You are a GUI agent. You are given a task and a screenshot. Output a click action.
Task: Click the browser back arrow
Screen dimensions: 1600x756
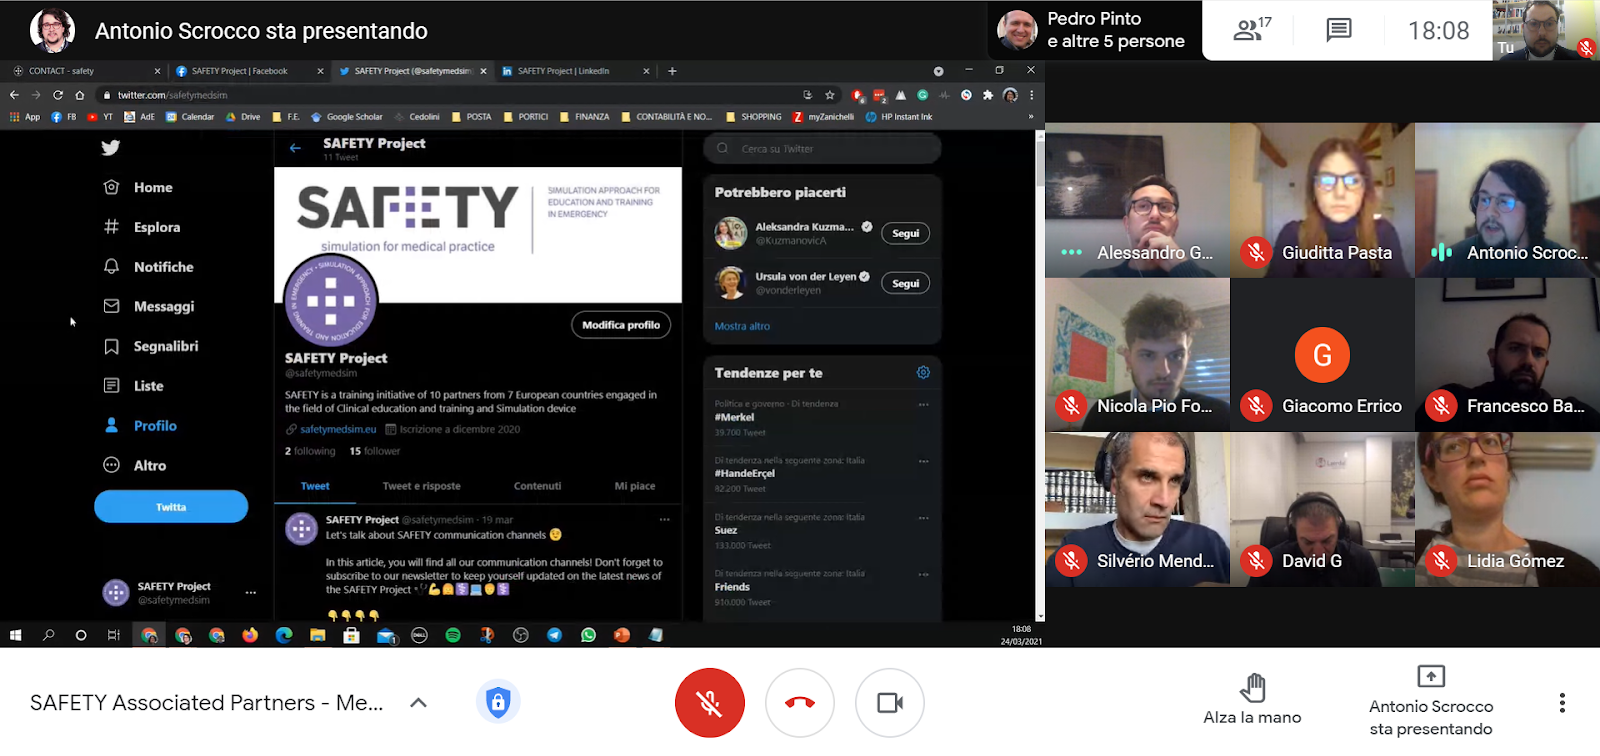coord(14,95)
